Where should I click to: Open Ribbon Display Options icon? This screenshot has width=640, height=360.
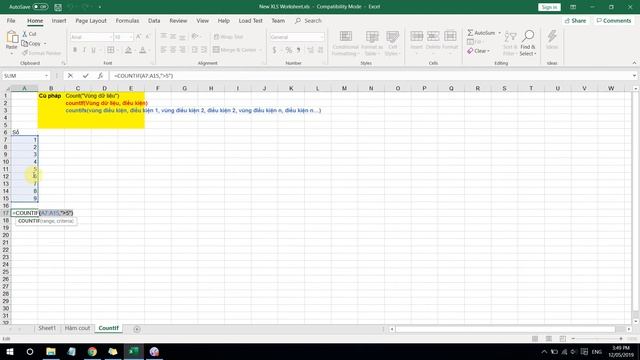pyautogui.click(x=573, y=7)
